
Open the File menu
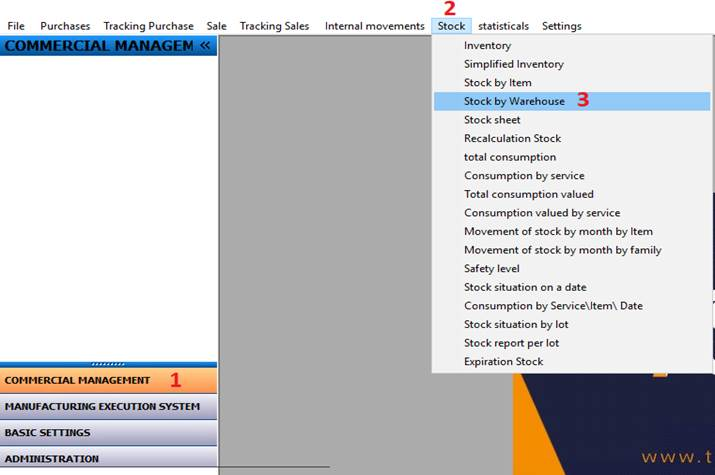tap(16, 26)
